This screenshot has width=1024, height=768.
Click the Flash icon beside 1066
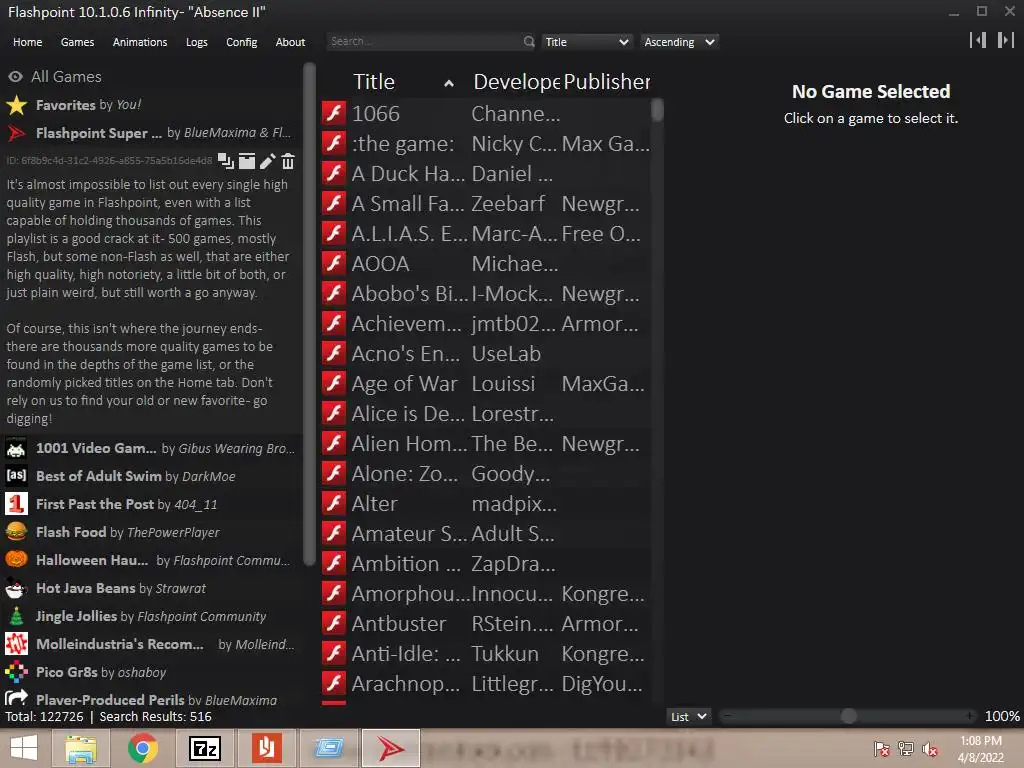point(334,113)
